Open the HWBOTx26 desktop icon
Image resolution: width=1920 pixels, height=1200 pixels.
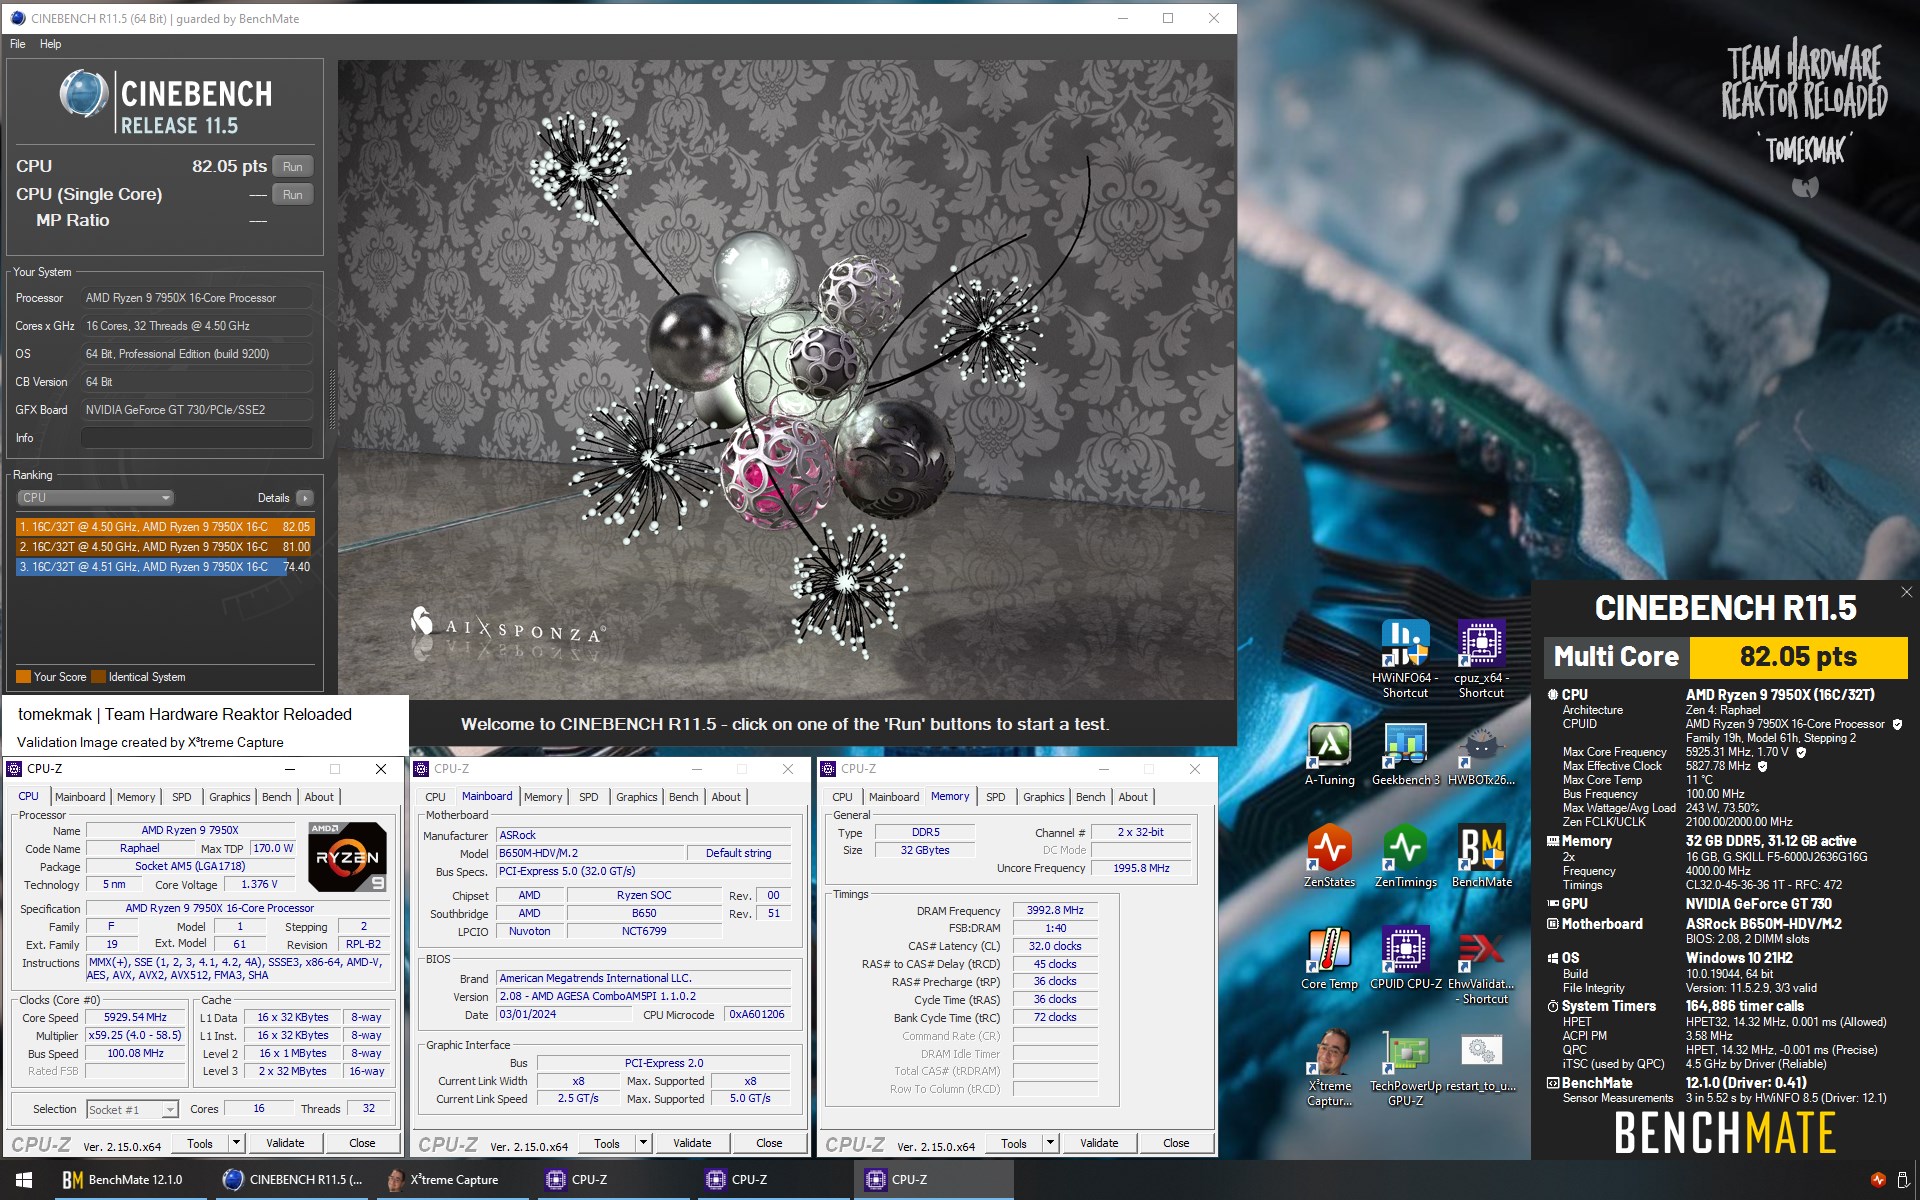(x=1481, y=755)
